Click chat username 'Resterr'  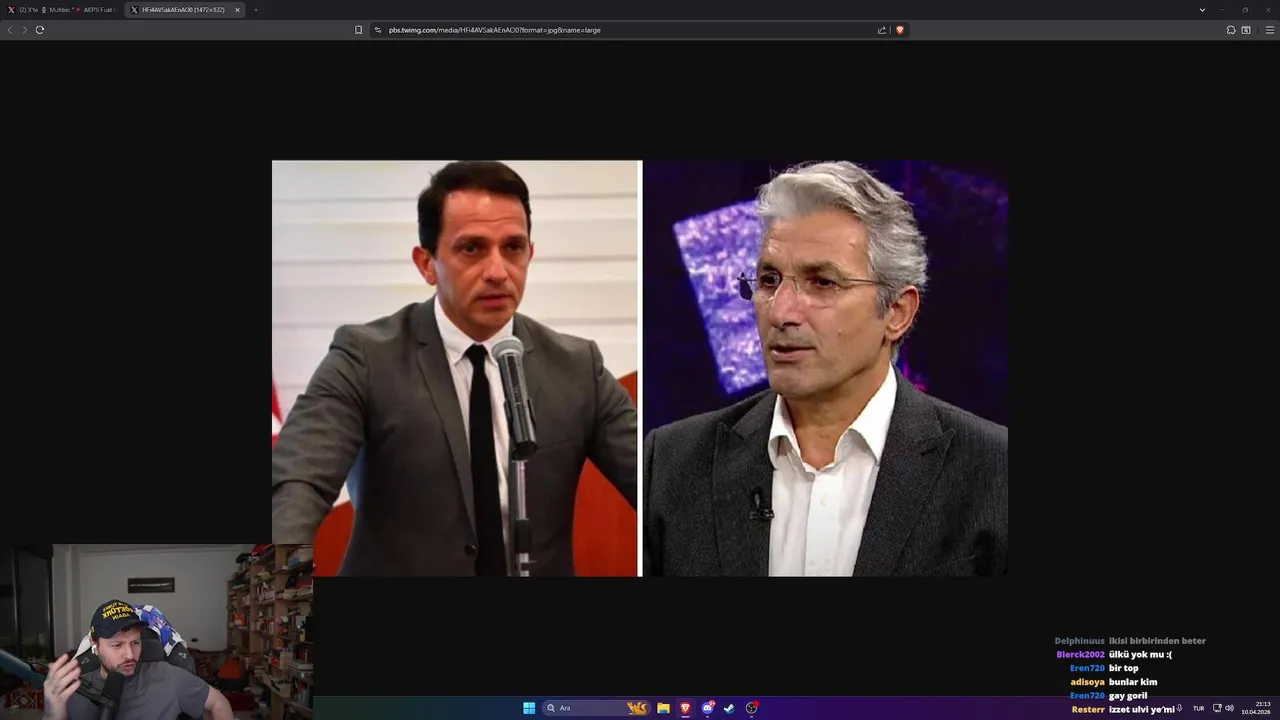coord(1088,710)
